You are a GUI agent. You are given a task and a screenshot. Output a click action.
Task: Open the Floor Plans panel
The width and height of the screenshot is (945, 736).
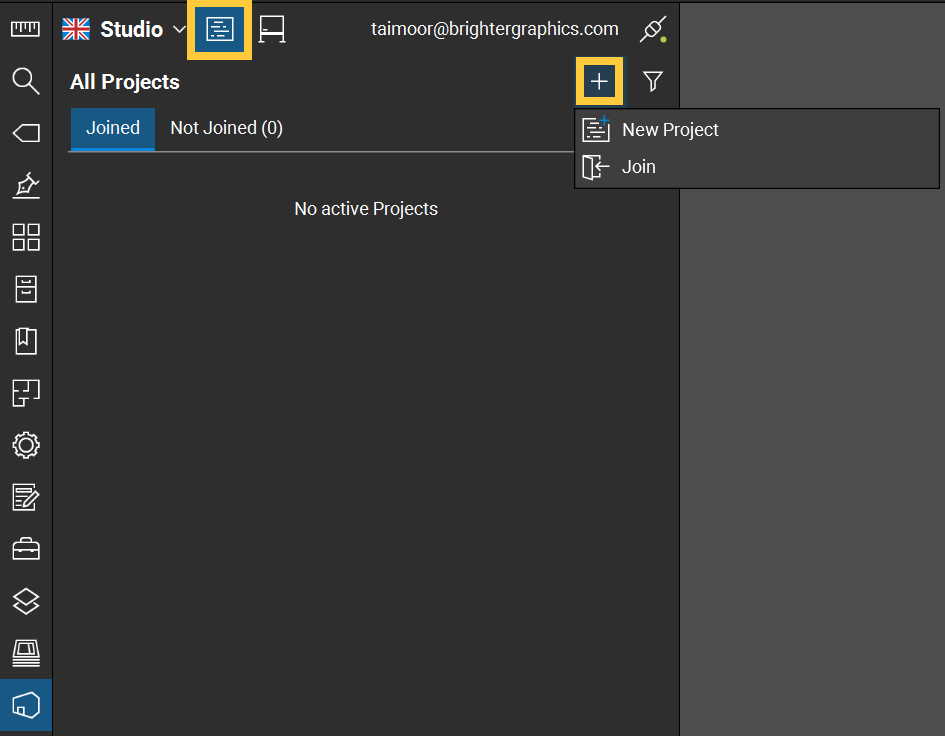(x=25, y=393)
